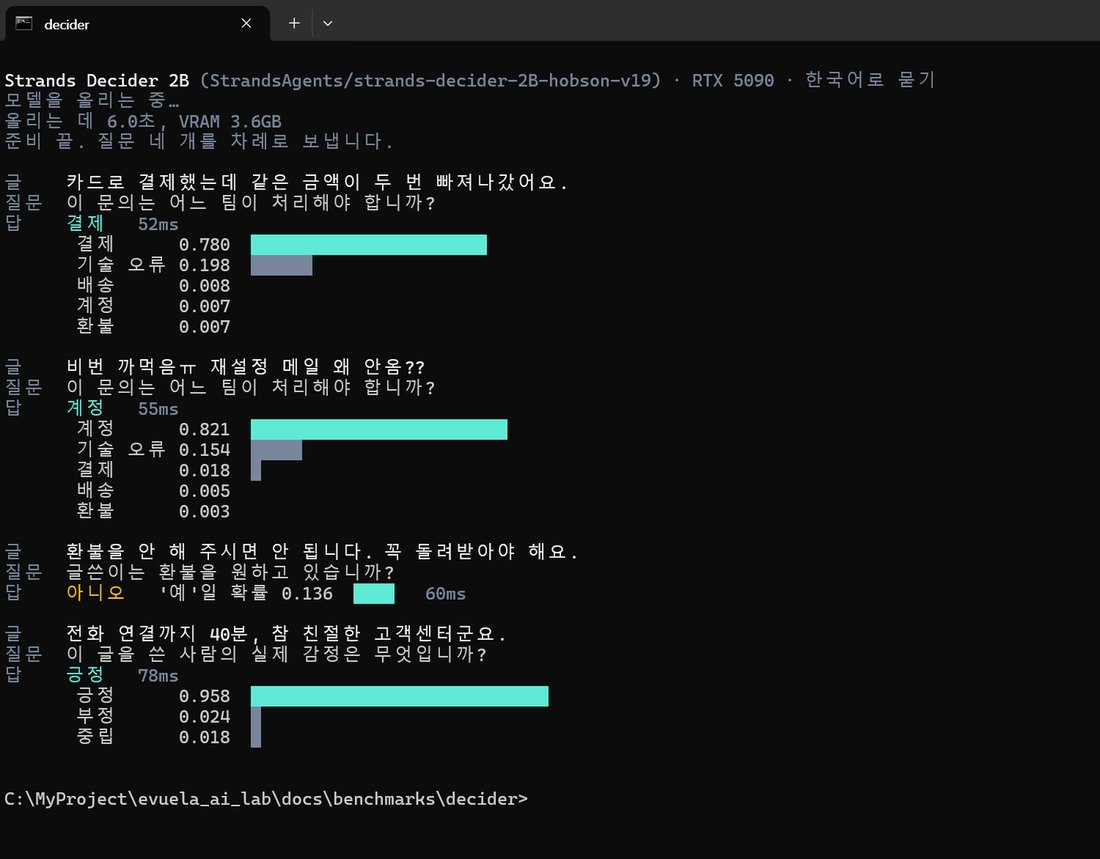Screen dimensions: 1100x859
Task: Click the question 이 글을 쓴 사람의 실제 감정은
Action: pyautogui.click(x=213, y=655)
